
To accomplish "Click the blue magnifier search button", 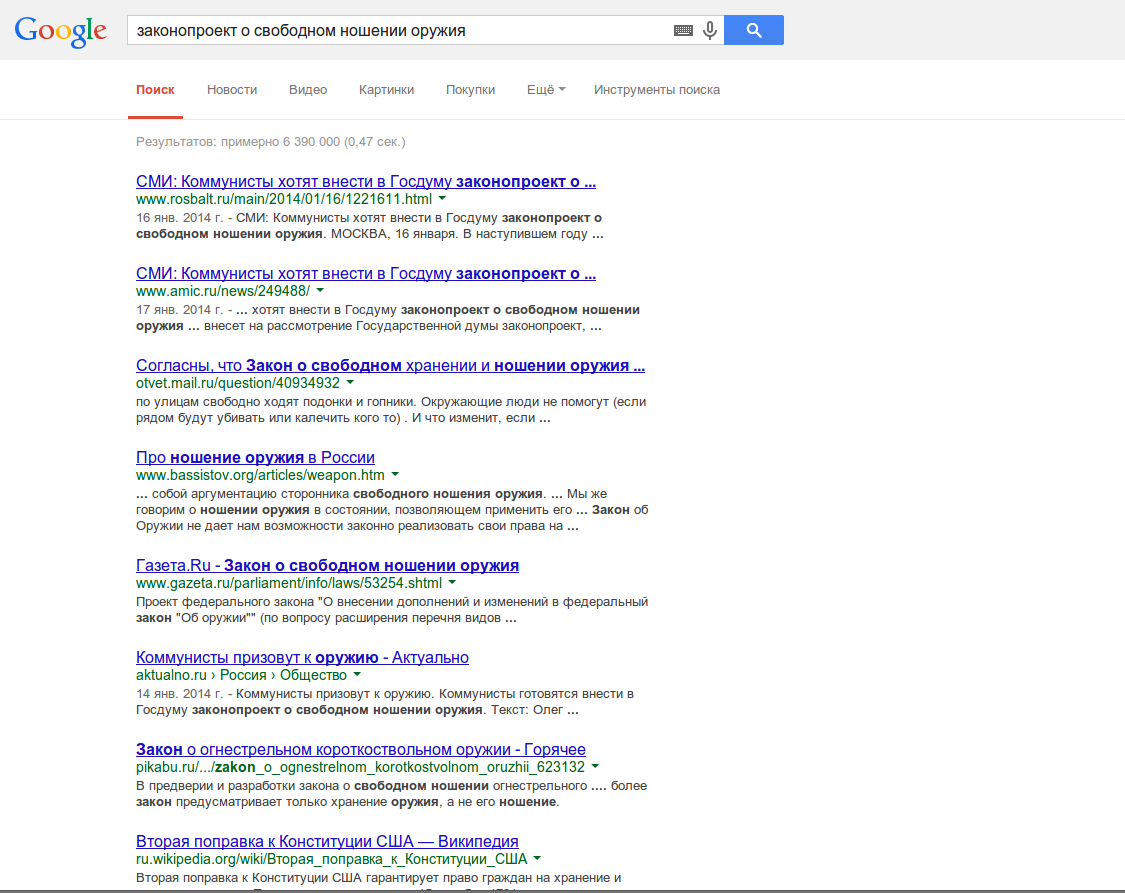I will (753, 30).
